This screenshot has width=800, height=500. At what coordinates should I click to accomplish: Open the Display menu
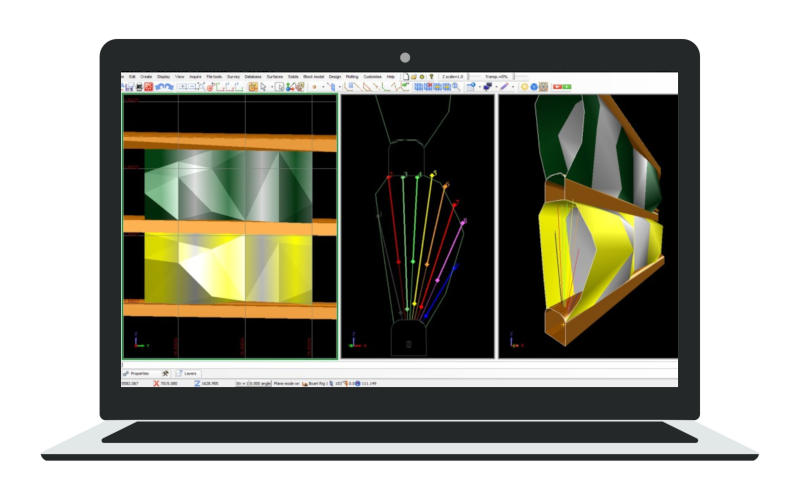(163, 77)
